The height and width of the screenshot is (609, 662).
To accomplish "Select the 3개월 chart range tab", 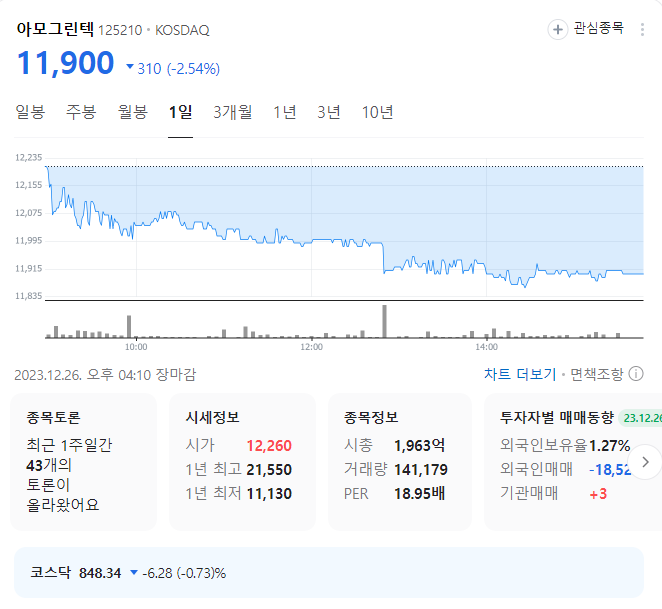I will pos(233,112).
